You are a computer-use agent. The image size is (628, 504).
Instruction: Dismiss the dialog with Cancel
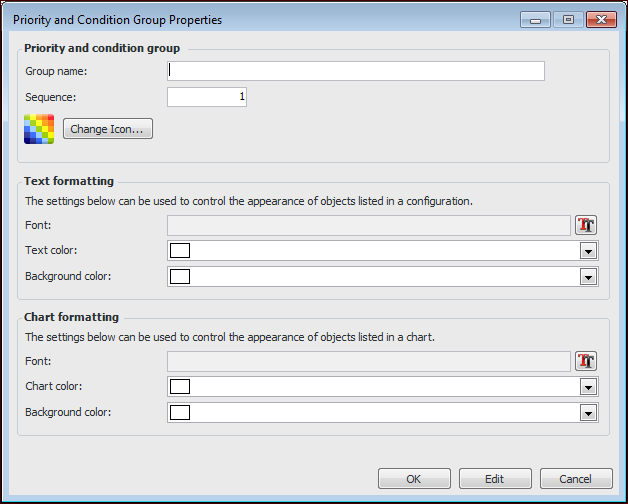[576, 479]
